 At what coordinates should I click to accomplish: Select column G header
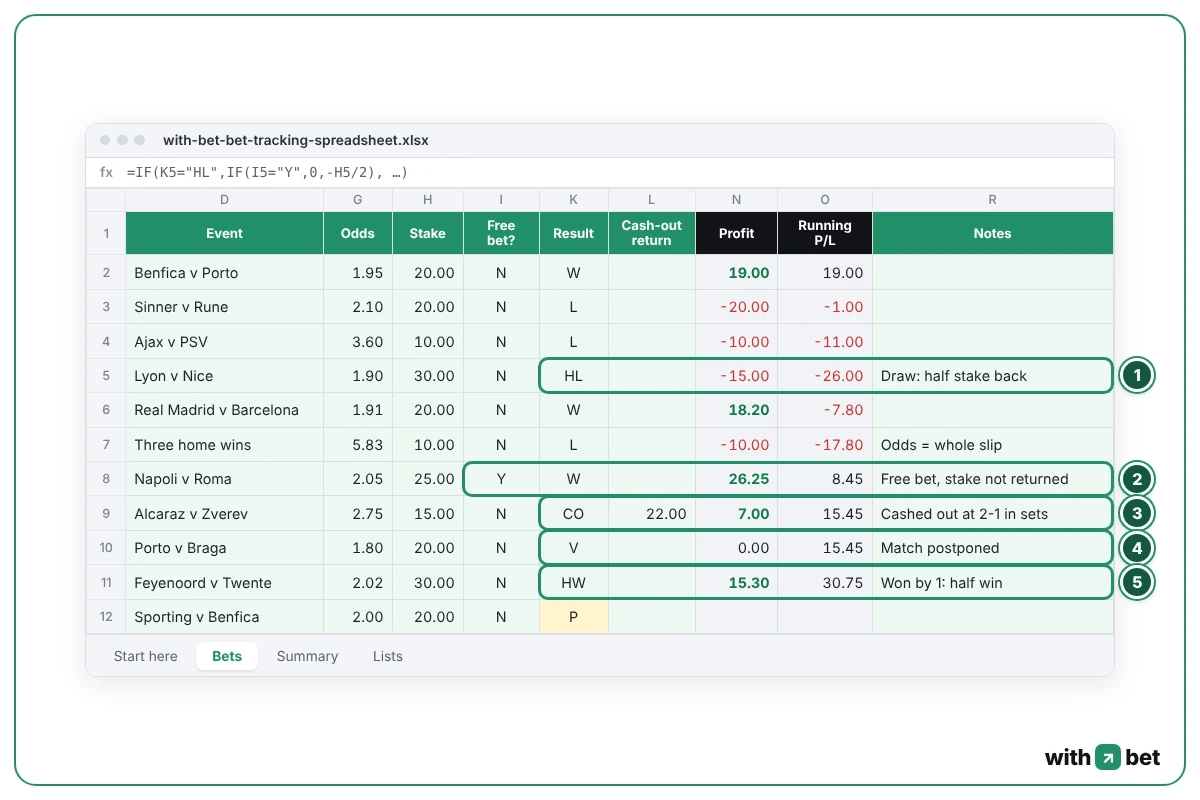pyautogui.click(x=358, y=200)
